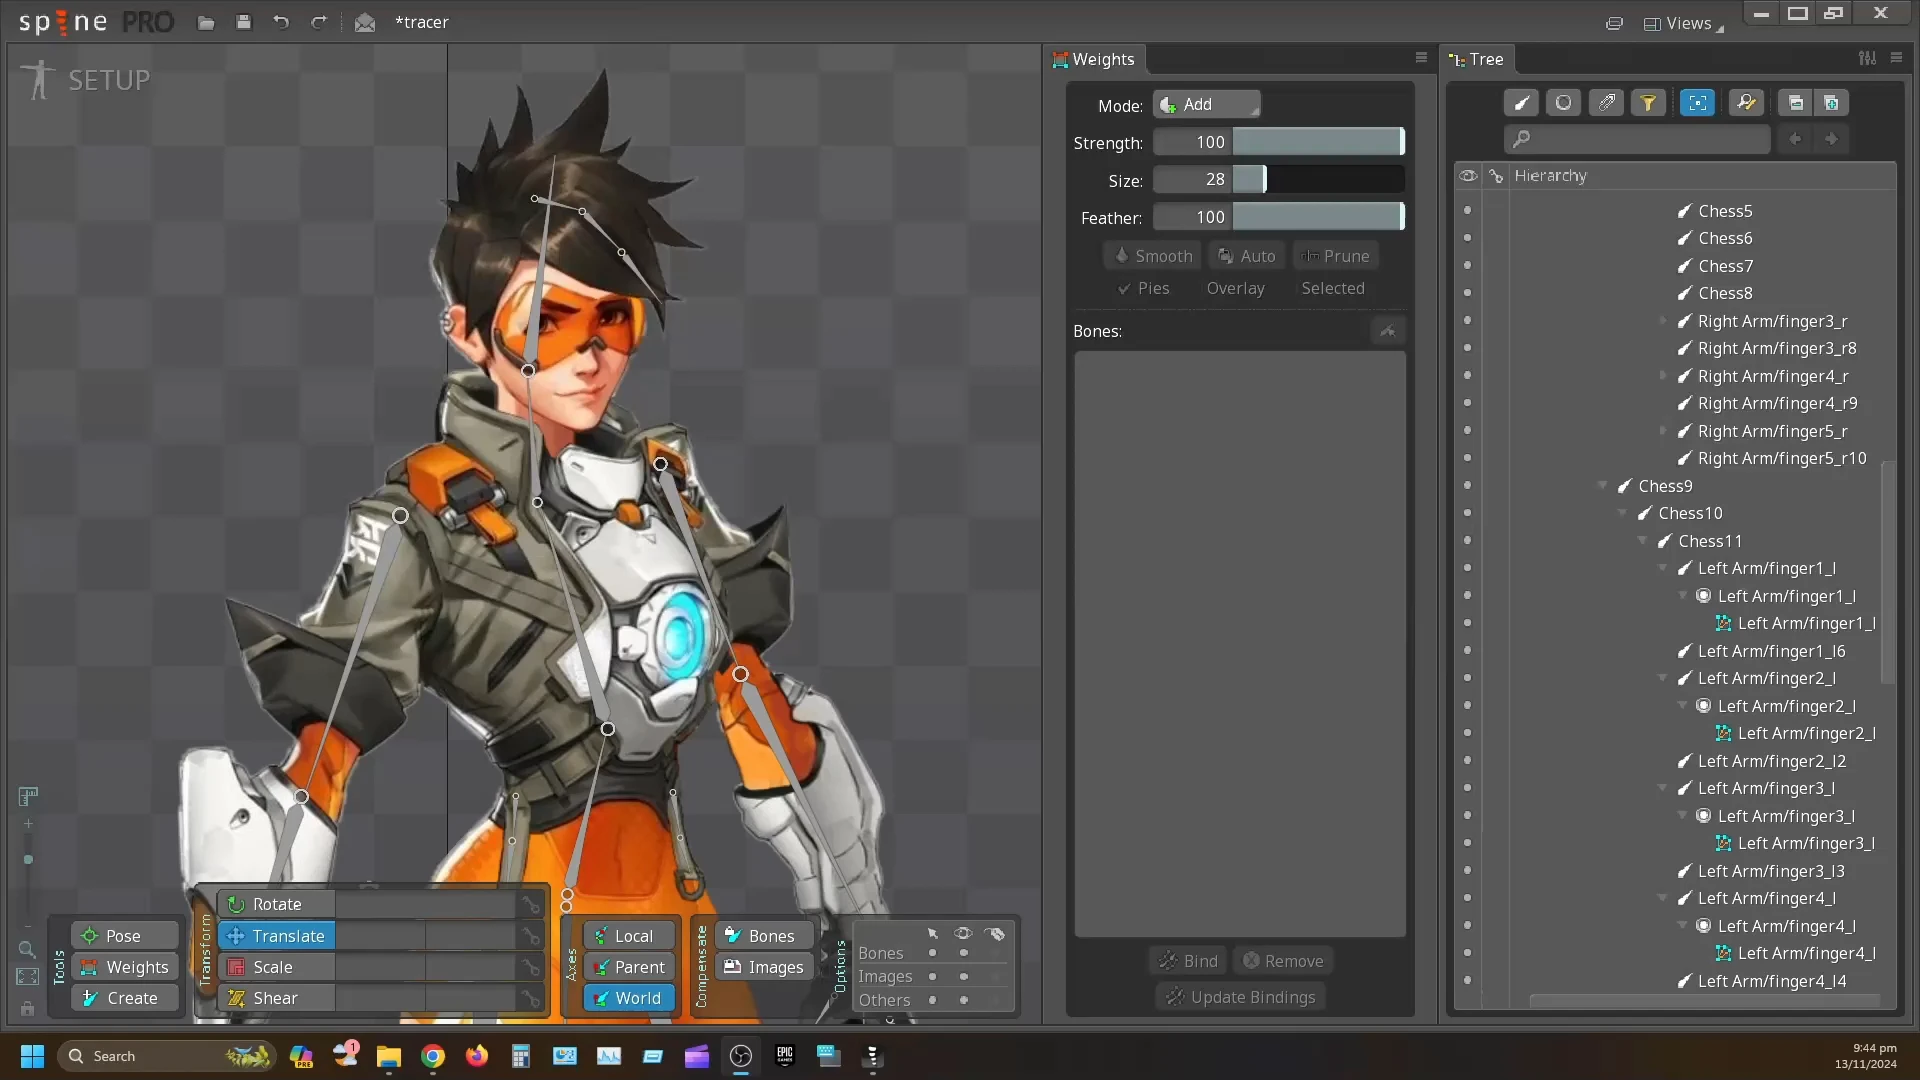Toggle Overlay display option
The width and height of the screenshot is (1920, 1080).
coord(1235,288)
